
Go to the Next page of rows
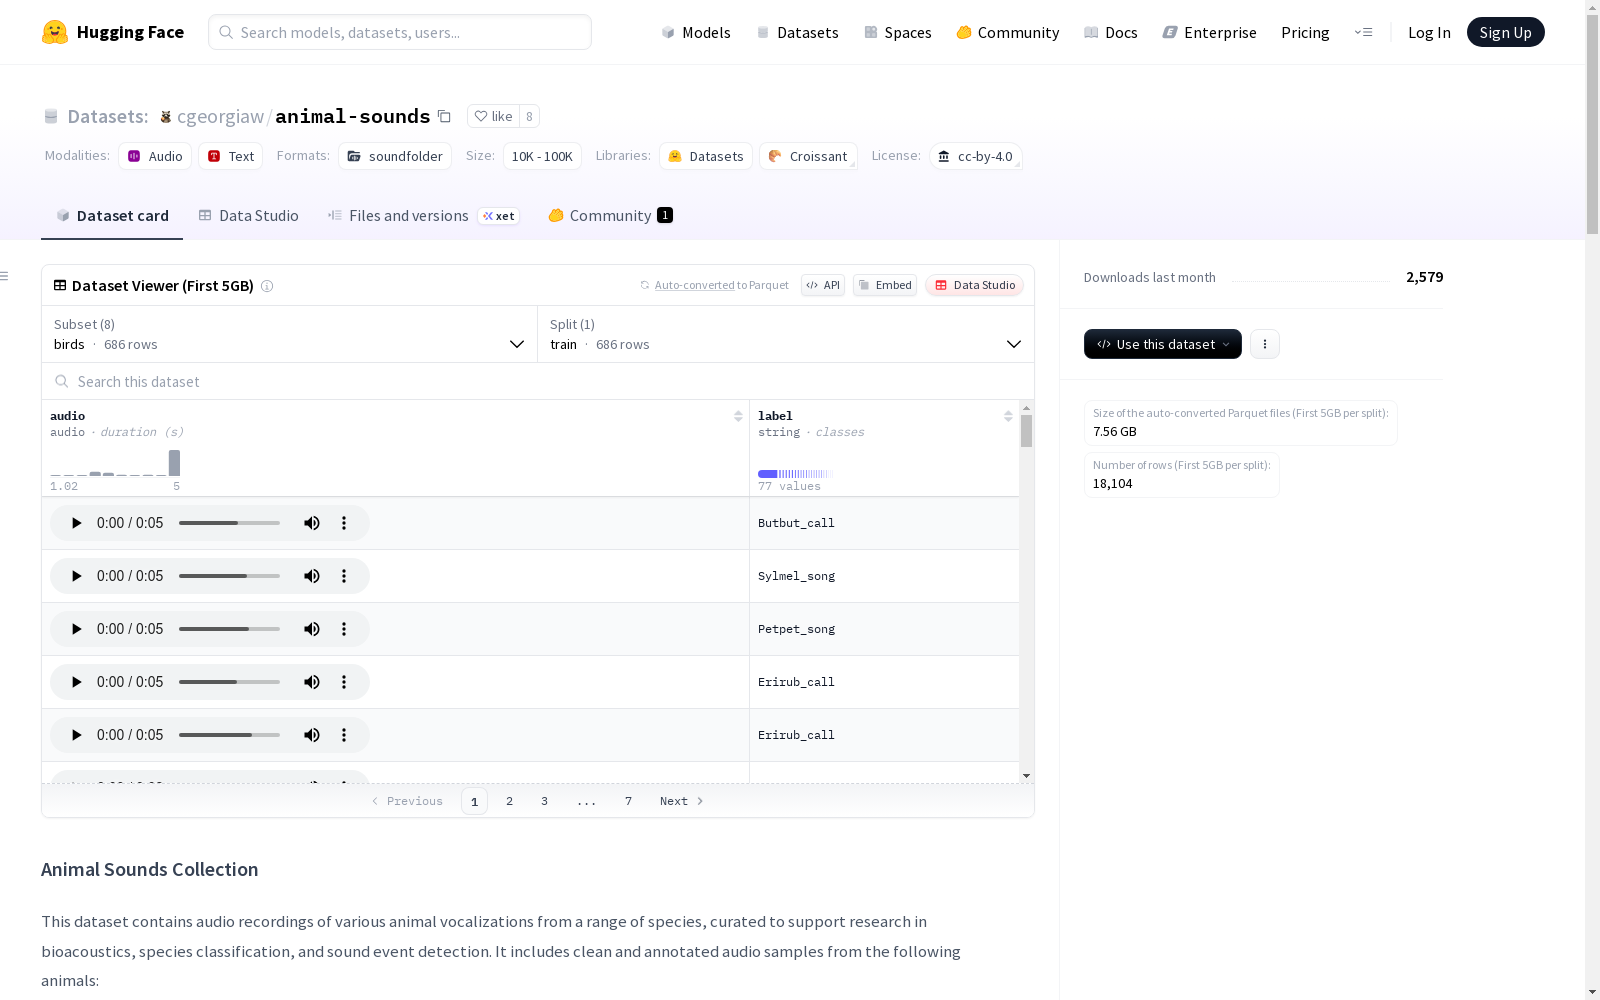point(681,801)
